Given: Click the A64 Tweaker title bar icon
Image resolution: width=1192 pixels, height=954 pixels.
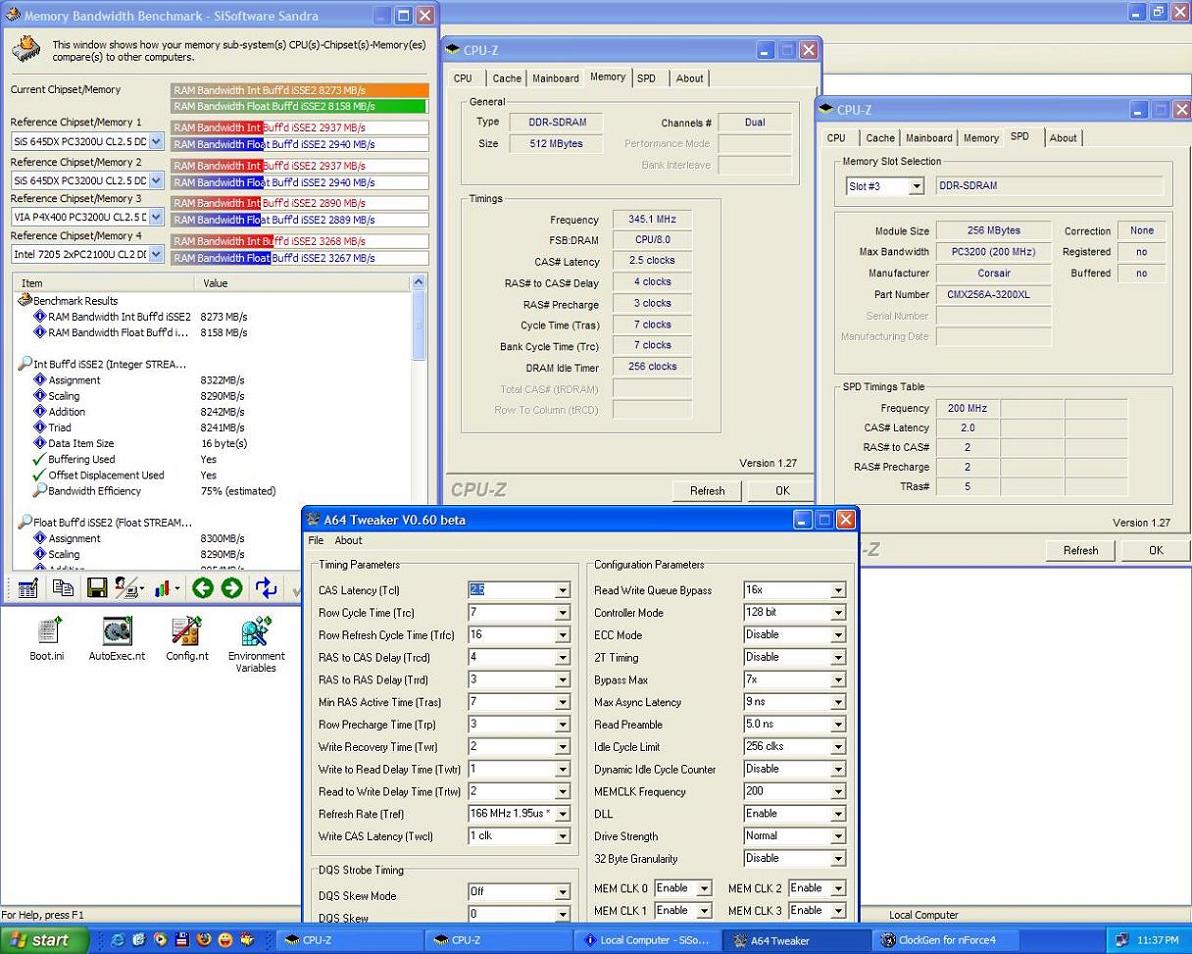Looking at the screenshot, I should point(312,519).
